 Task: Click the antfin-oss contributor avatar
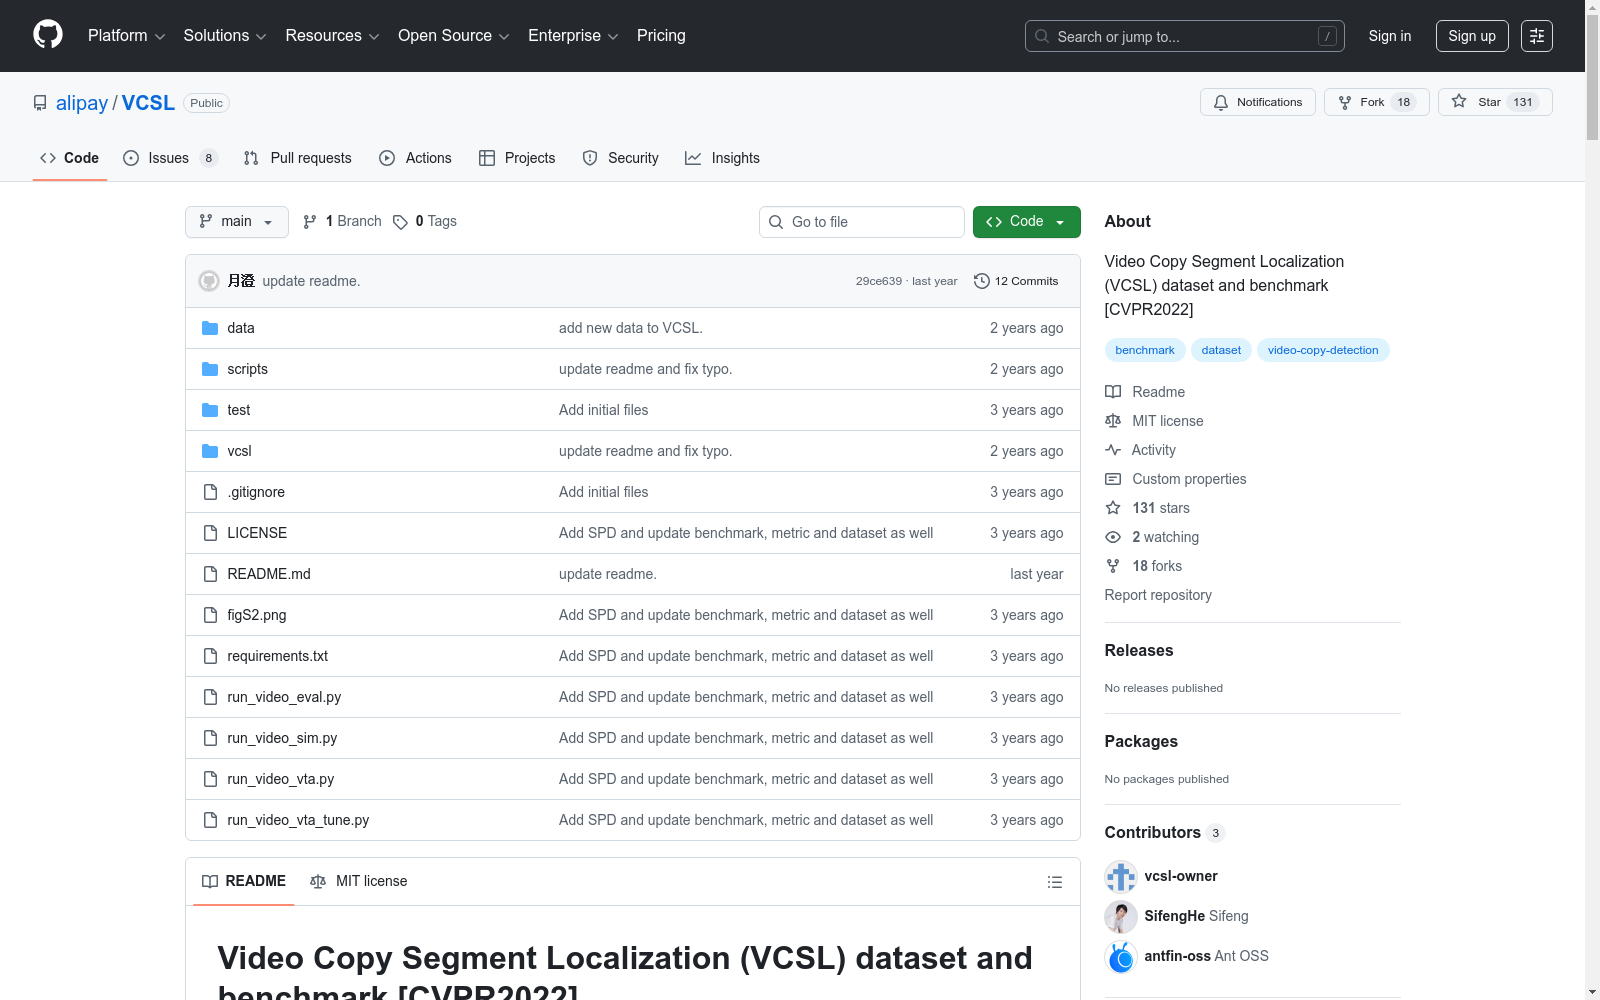[x=1121, y=956]
